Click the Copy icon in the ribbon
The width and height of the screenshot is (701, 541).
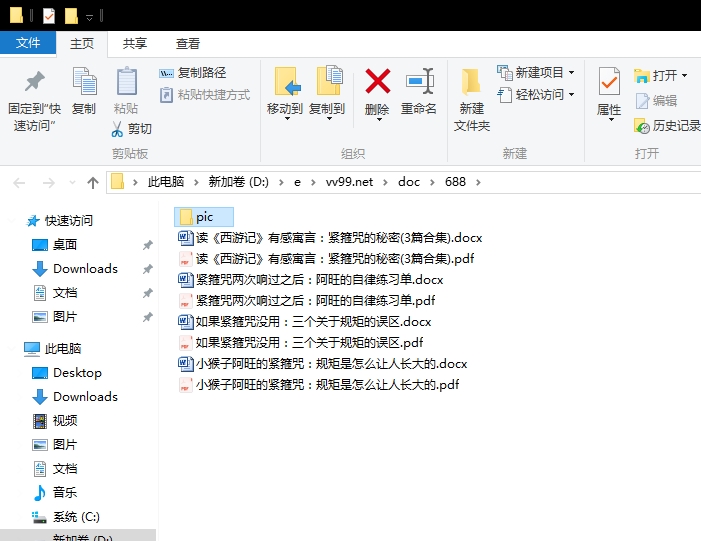(x=84, y=81)
